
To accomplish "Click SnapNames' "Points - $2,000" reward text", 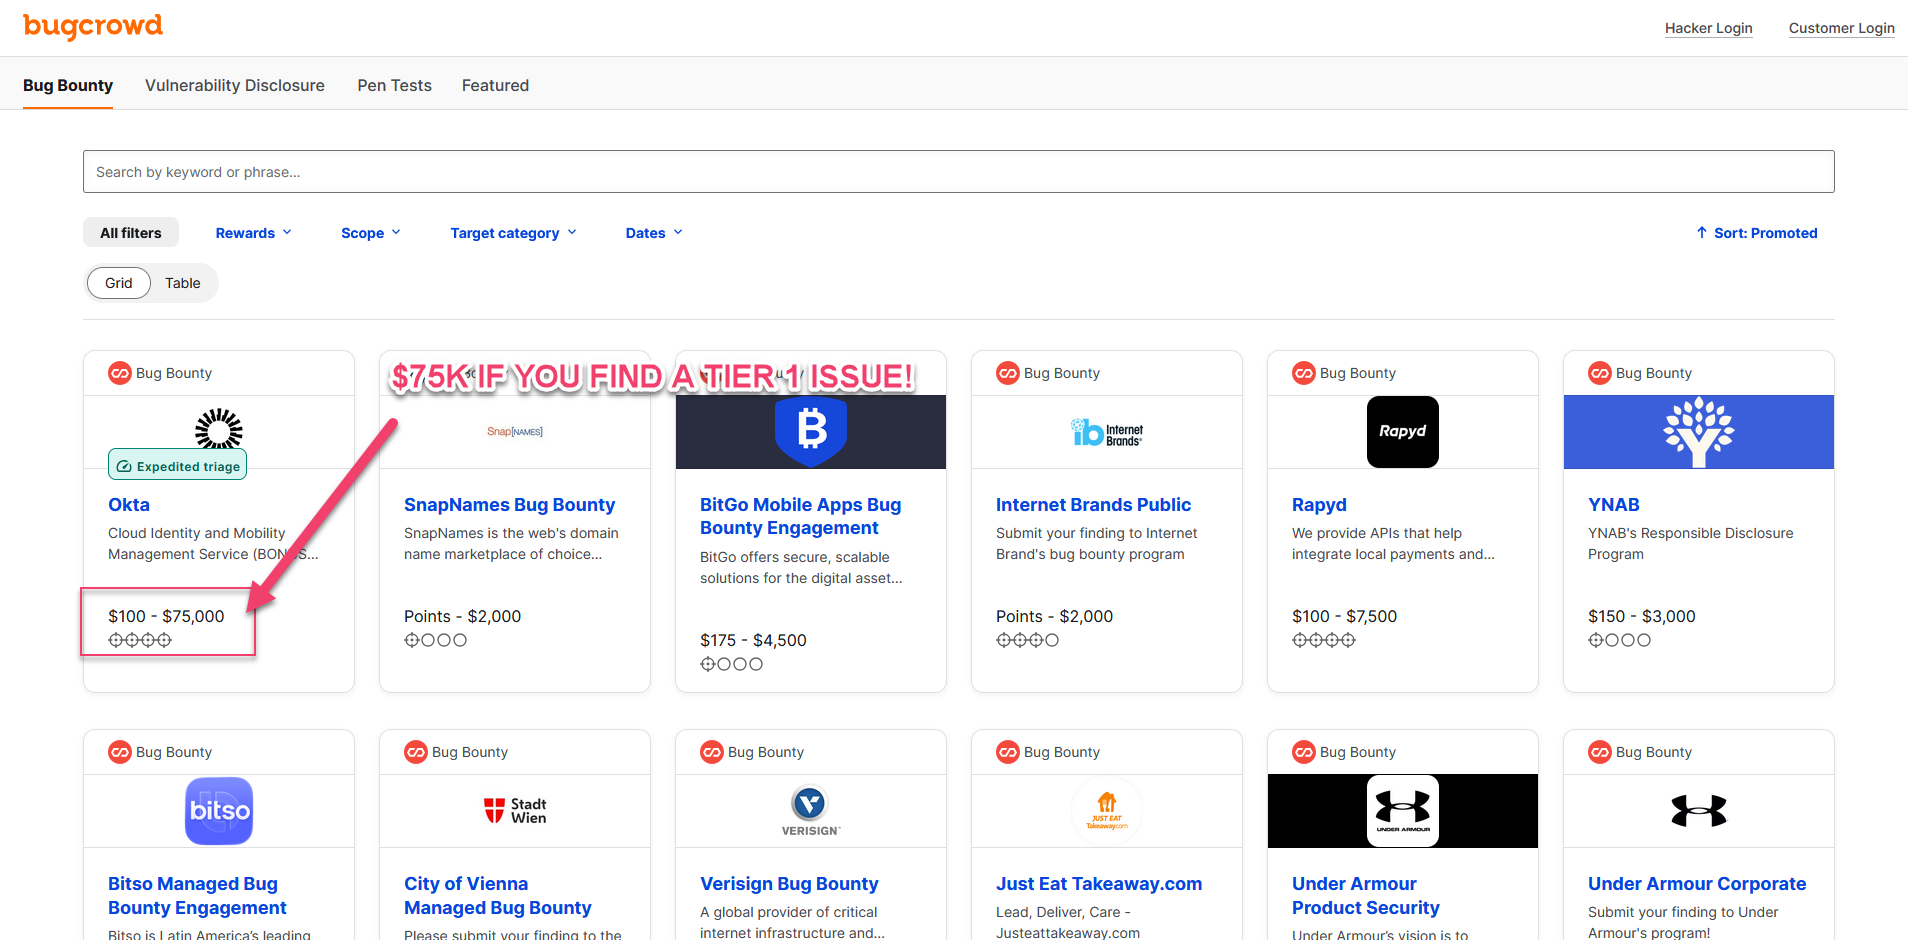I will tap(462, 616).
